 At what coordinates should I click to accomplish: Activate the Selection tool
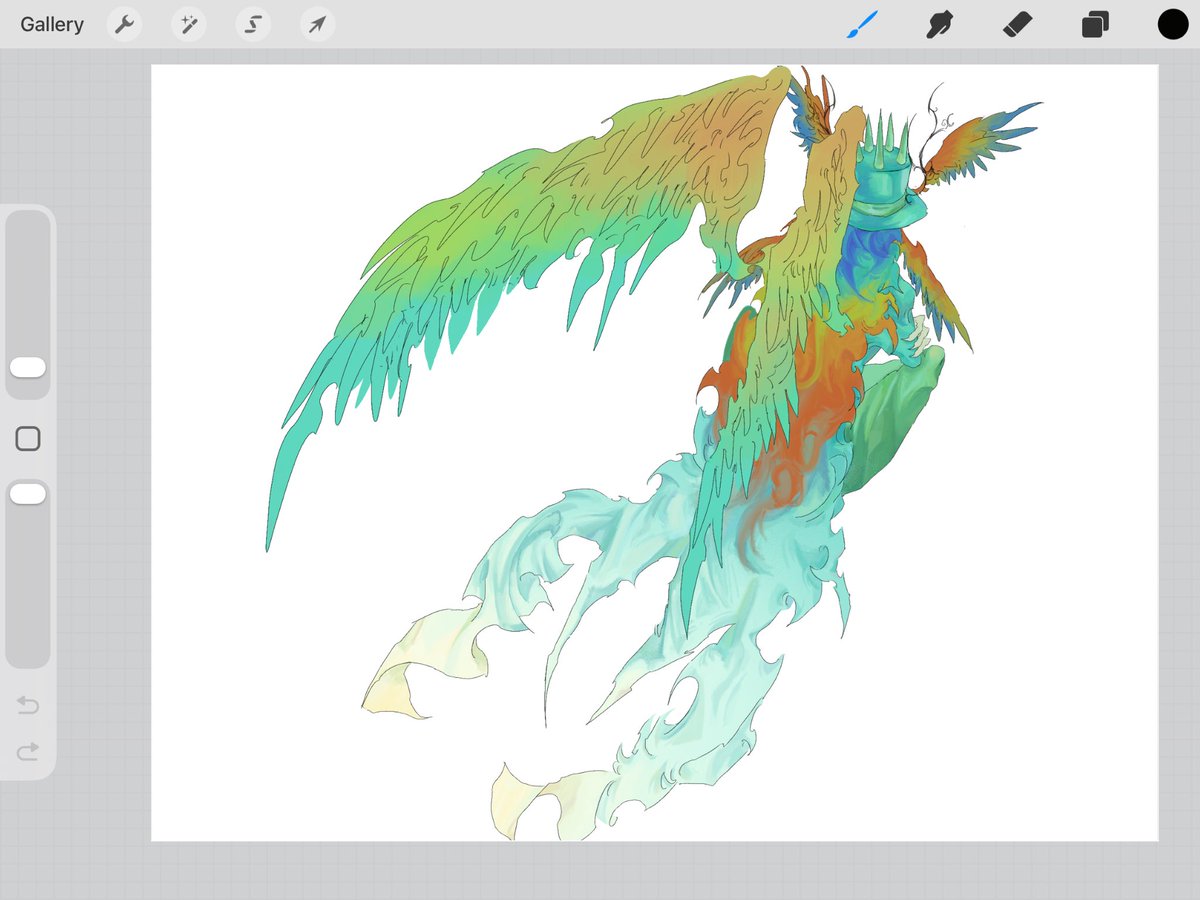(253, 25)
